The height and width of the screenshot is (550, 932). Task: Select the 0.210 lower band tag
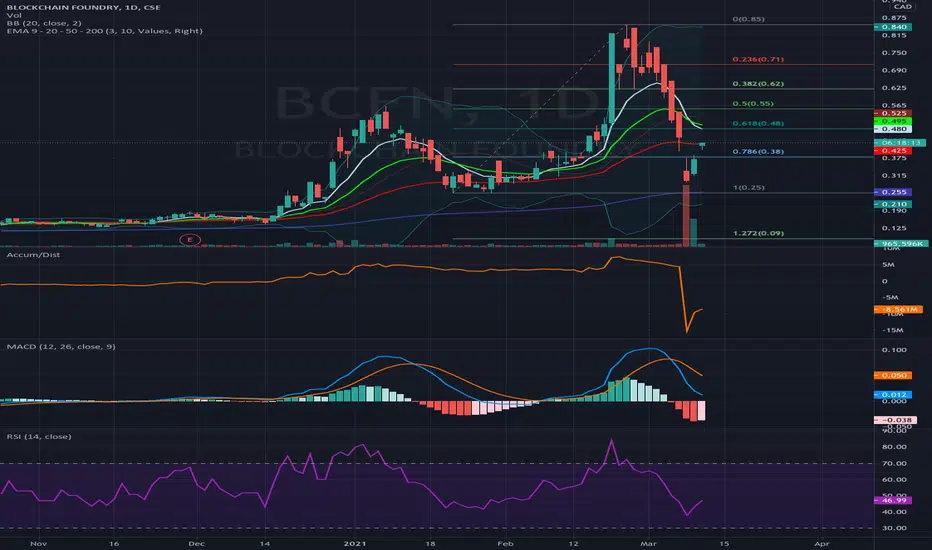893,205
